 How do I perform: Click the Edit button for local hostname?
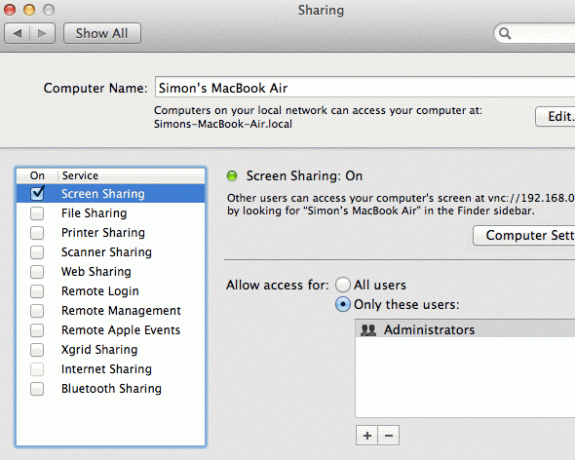point(555,116)
